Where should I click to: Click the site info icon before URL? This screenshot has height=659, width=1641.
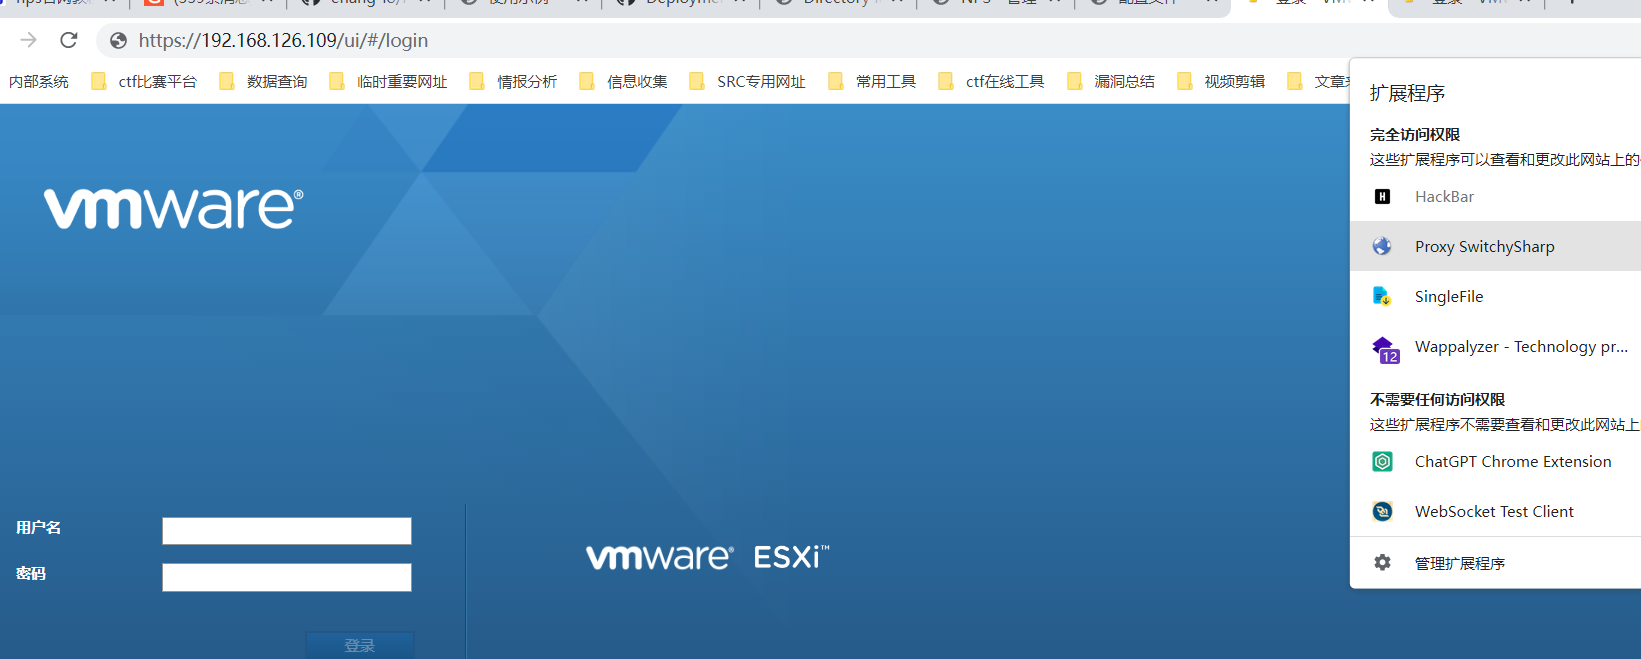point(118,41)
